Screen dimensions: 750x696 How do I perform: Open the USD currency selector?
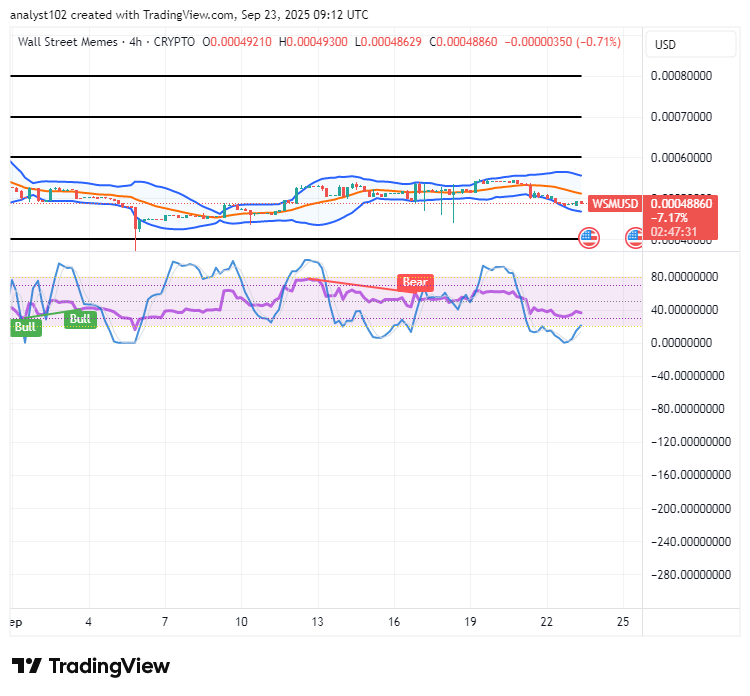click(x=690, y=44)
